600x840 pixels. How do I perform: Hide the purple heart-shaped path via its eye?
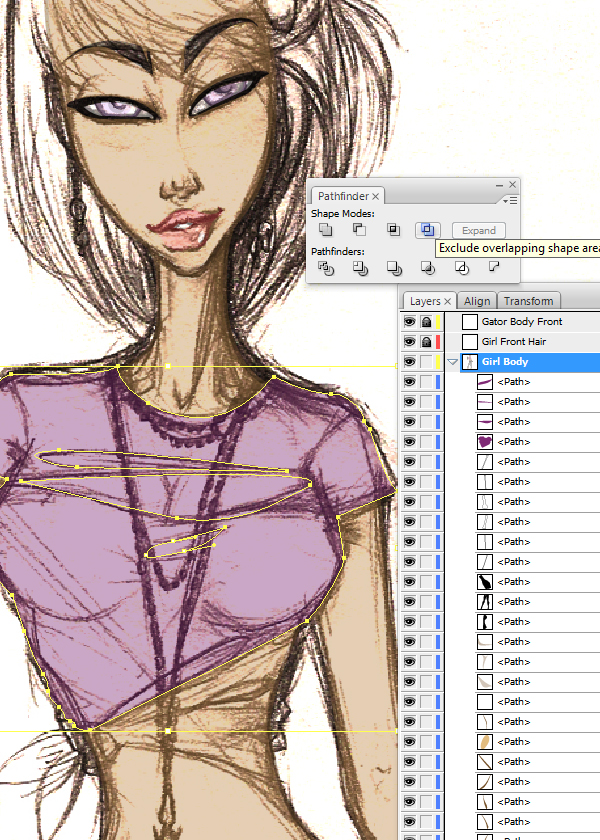[410, 442]
